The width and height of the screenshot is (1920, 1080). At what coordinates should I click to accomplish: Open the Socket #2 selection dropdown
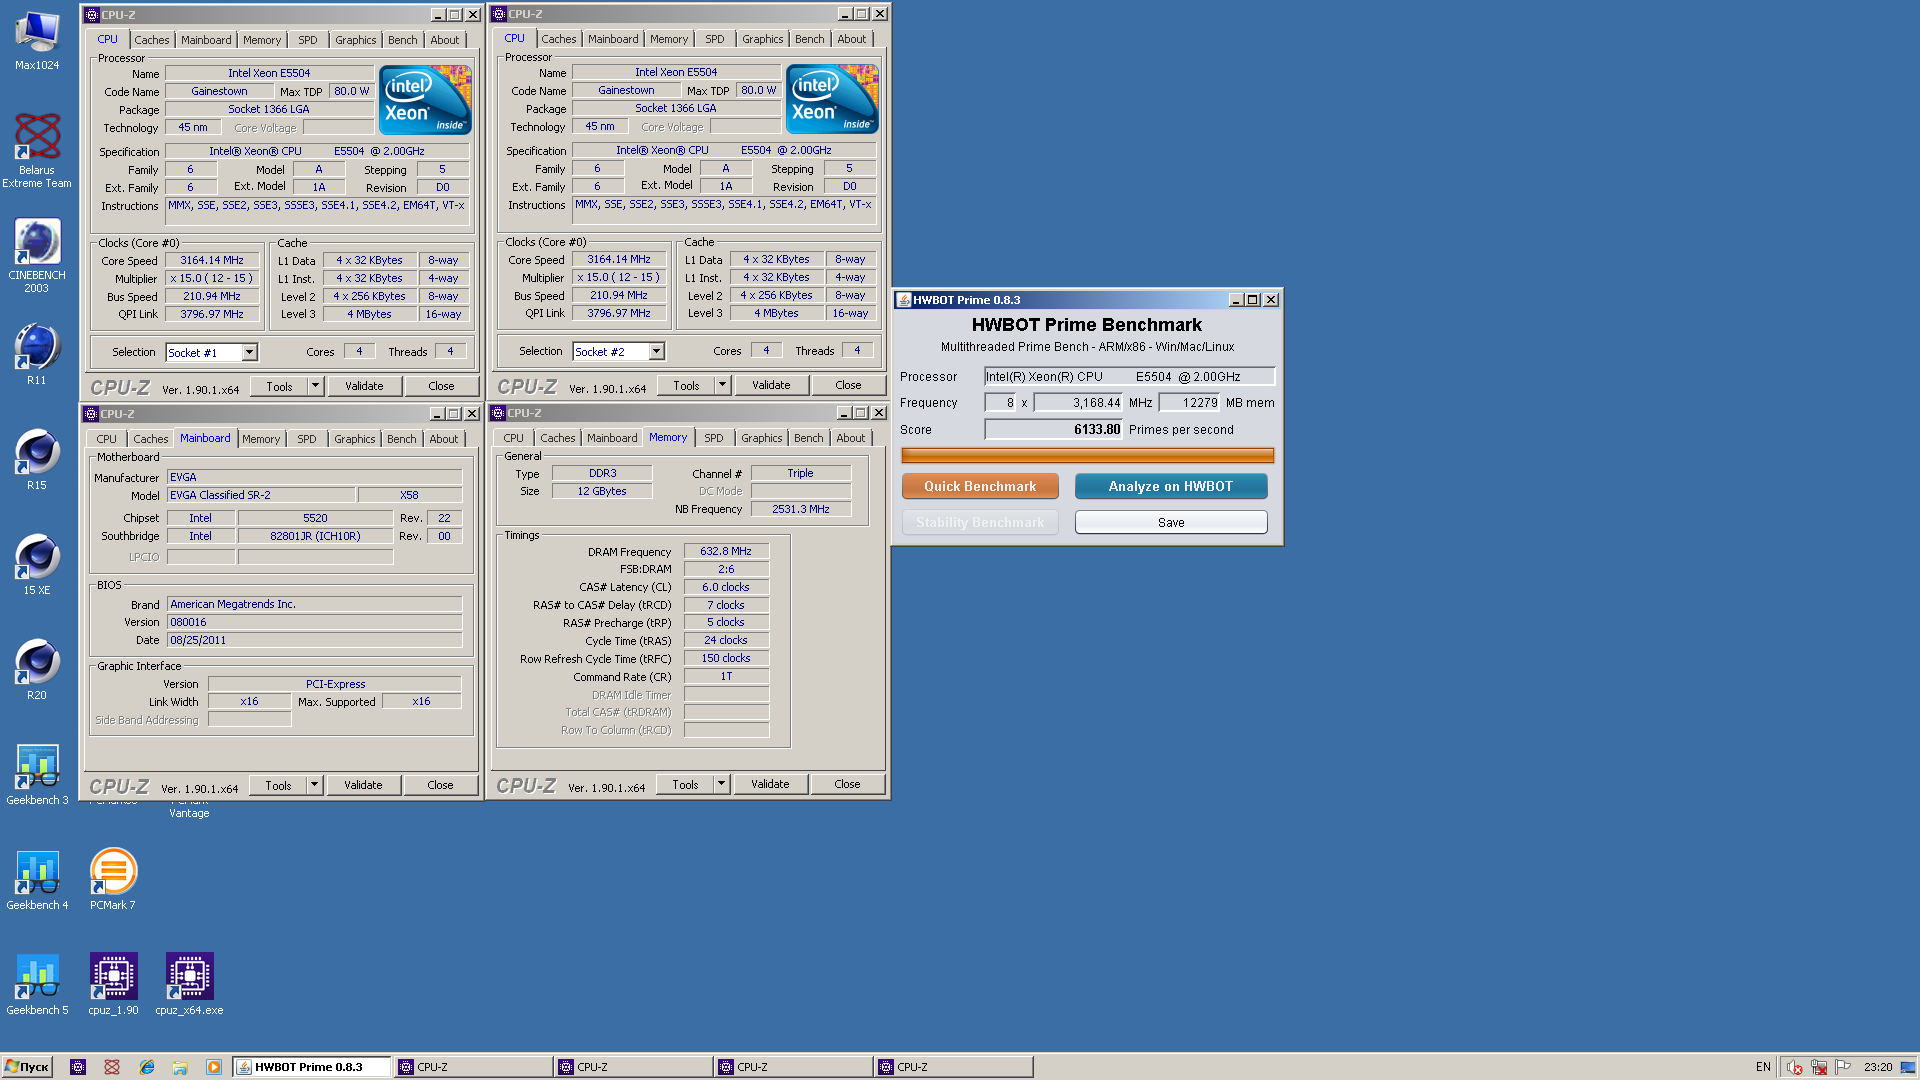657,351
